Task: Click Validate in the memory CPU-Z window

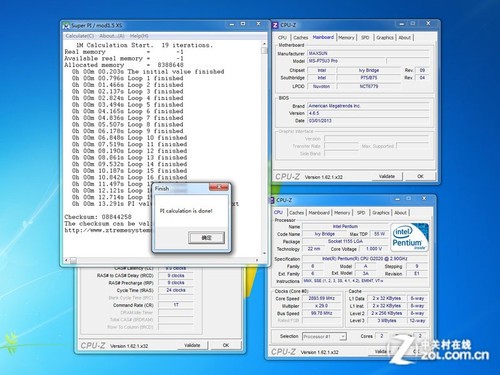Action: [x=192, y=345]
